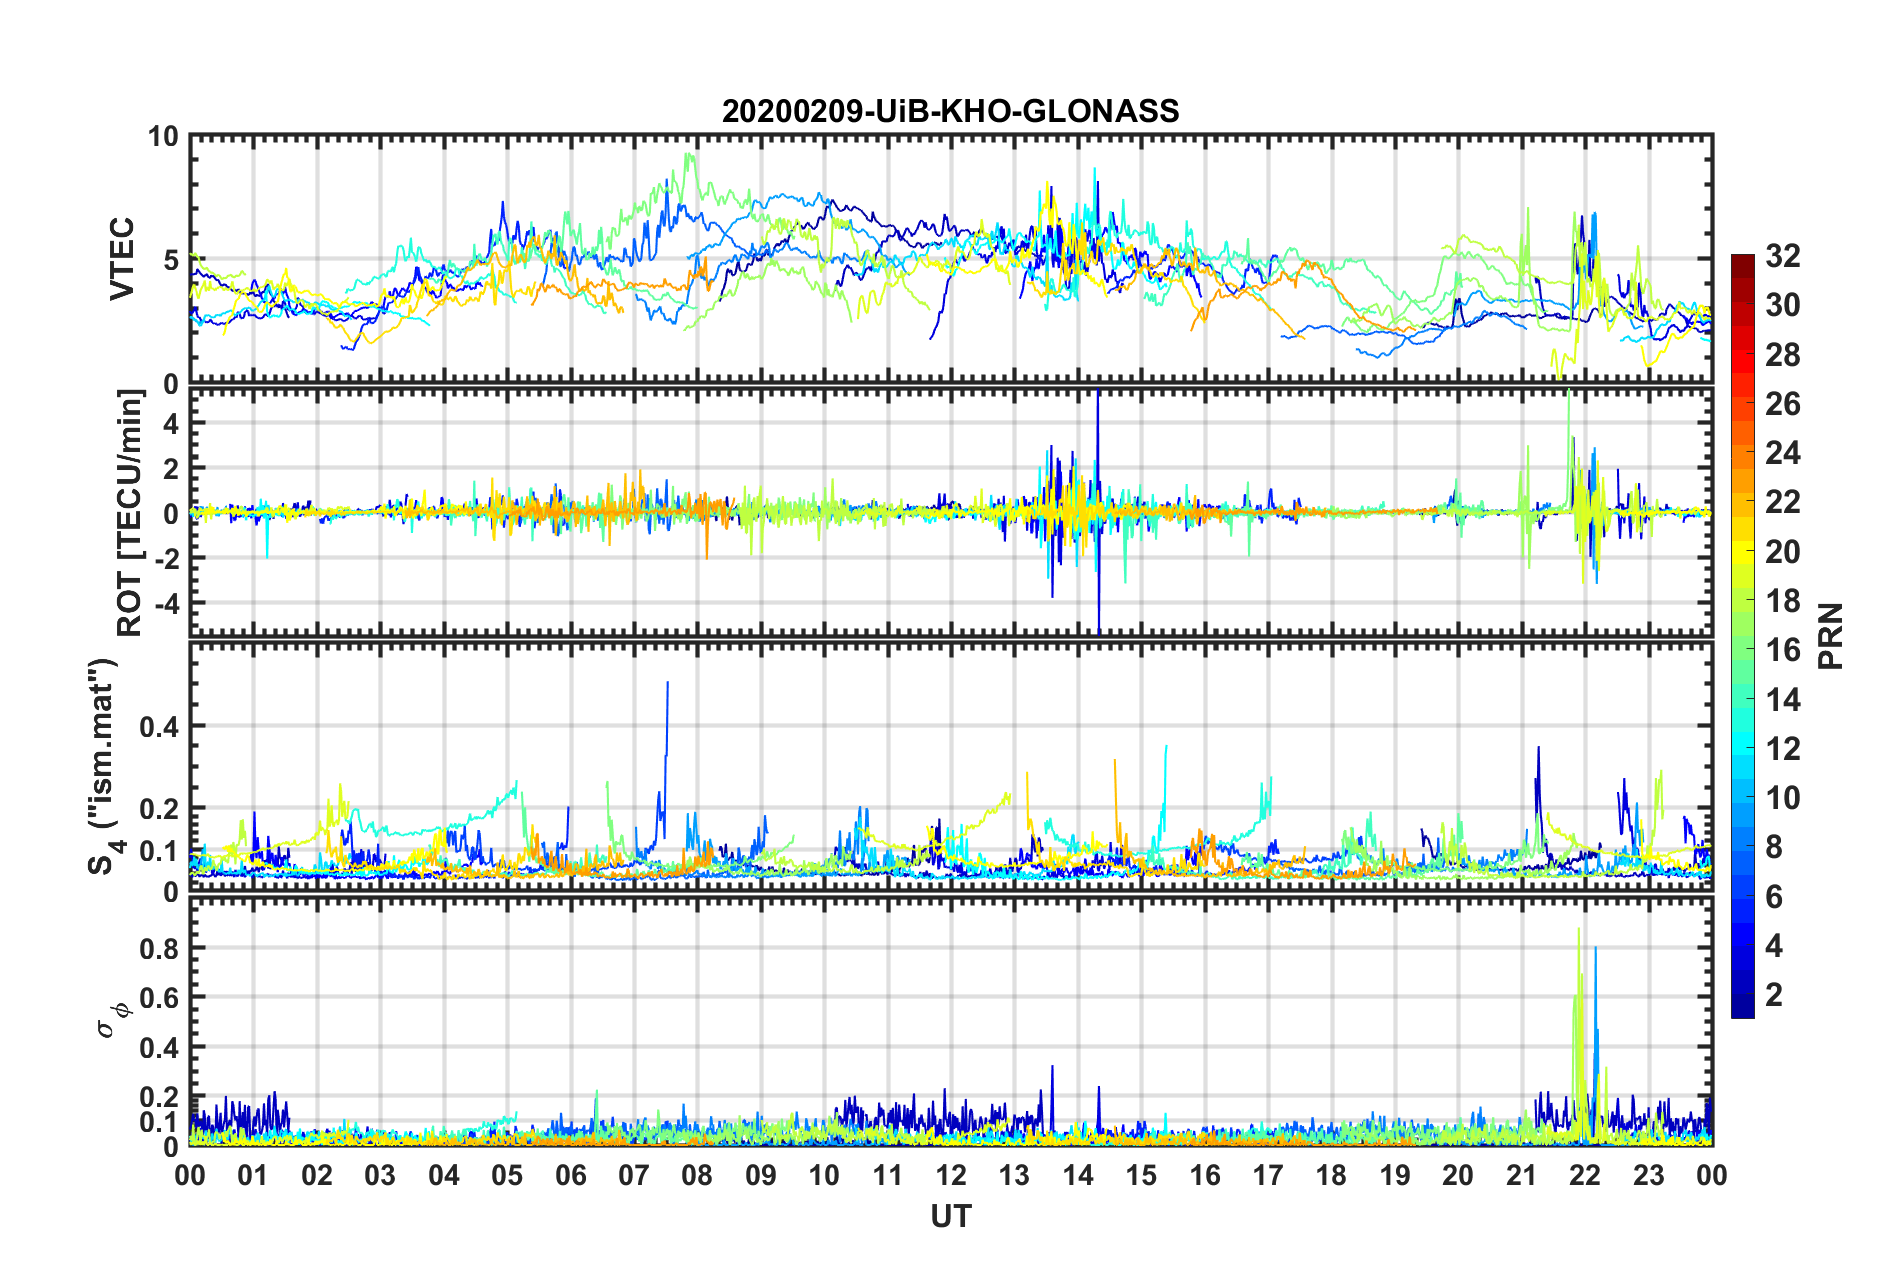Click the large ROT spike near 14:20 UT
This screenshot has height=1272, width=1902.
[x=1098, y=512]
